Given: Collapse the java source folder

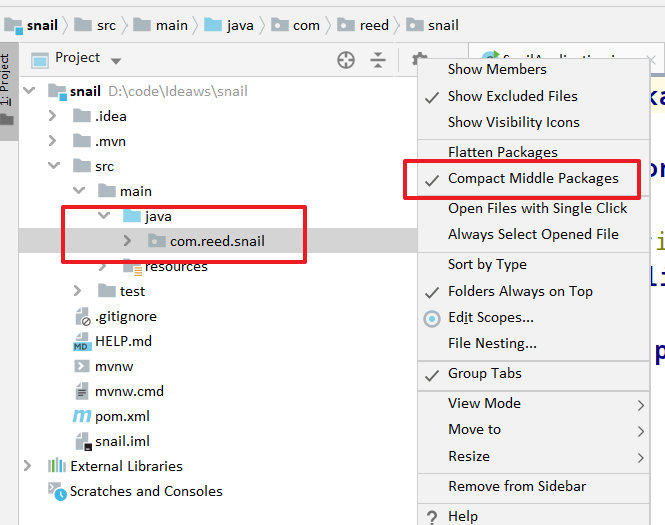Looking at the screenshot, I should 103,216.
